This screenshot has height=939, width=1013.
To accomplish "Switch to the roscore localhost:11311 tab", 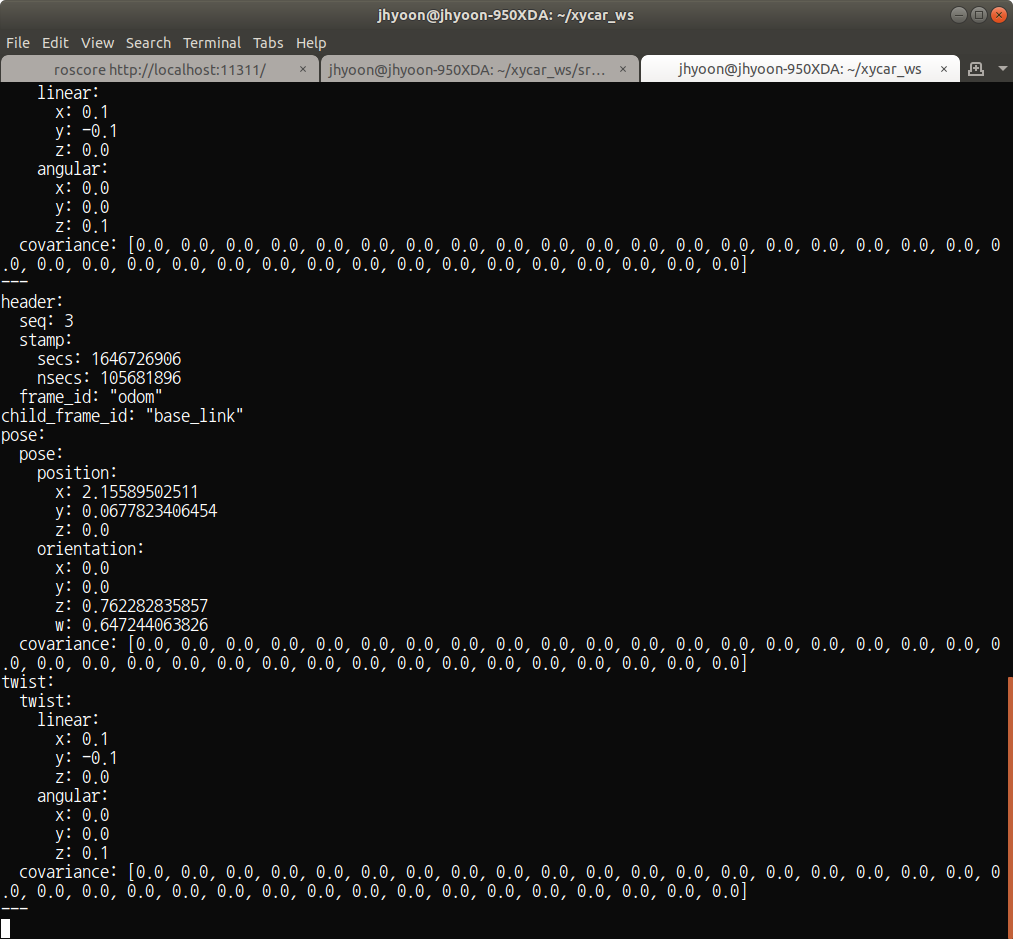I will 160,69.
